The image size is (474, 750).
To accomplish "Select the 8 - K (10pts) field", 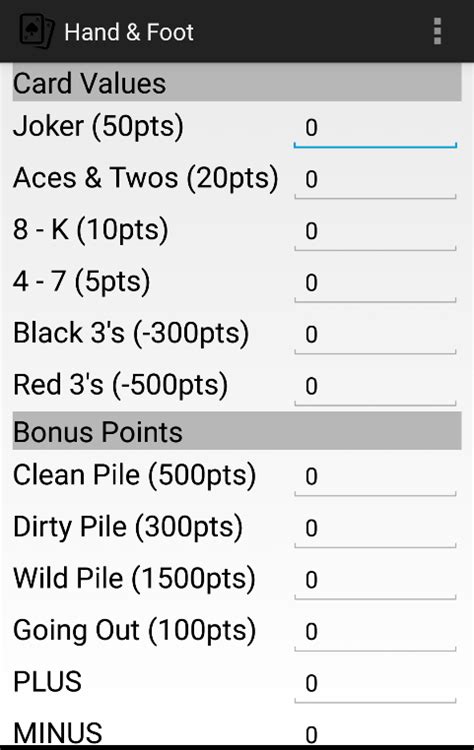I will pos(375,232).
